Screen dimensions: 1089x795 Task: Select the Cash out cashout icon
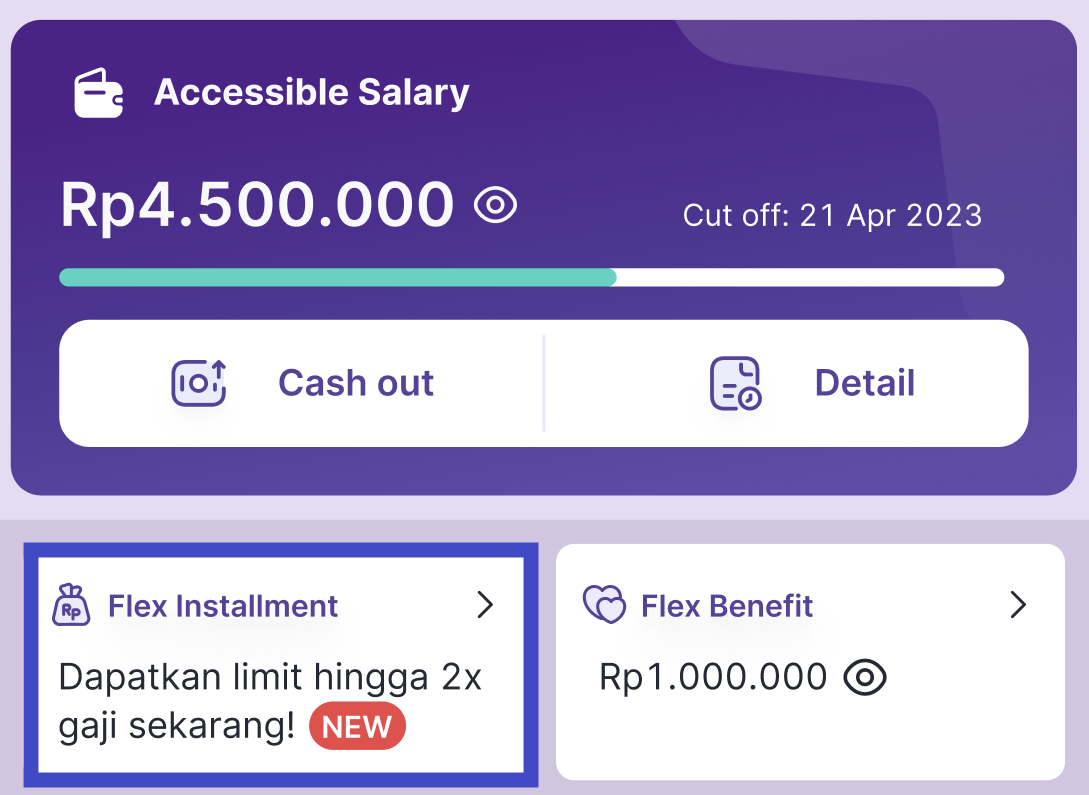(x=198, y=382)
